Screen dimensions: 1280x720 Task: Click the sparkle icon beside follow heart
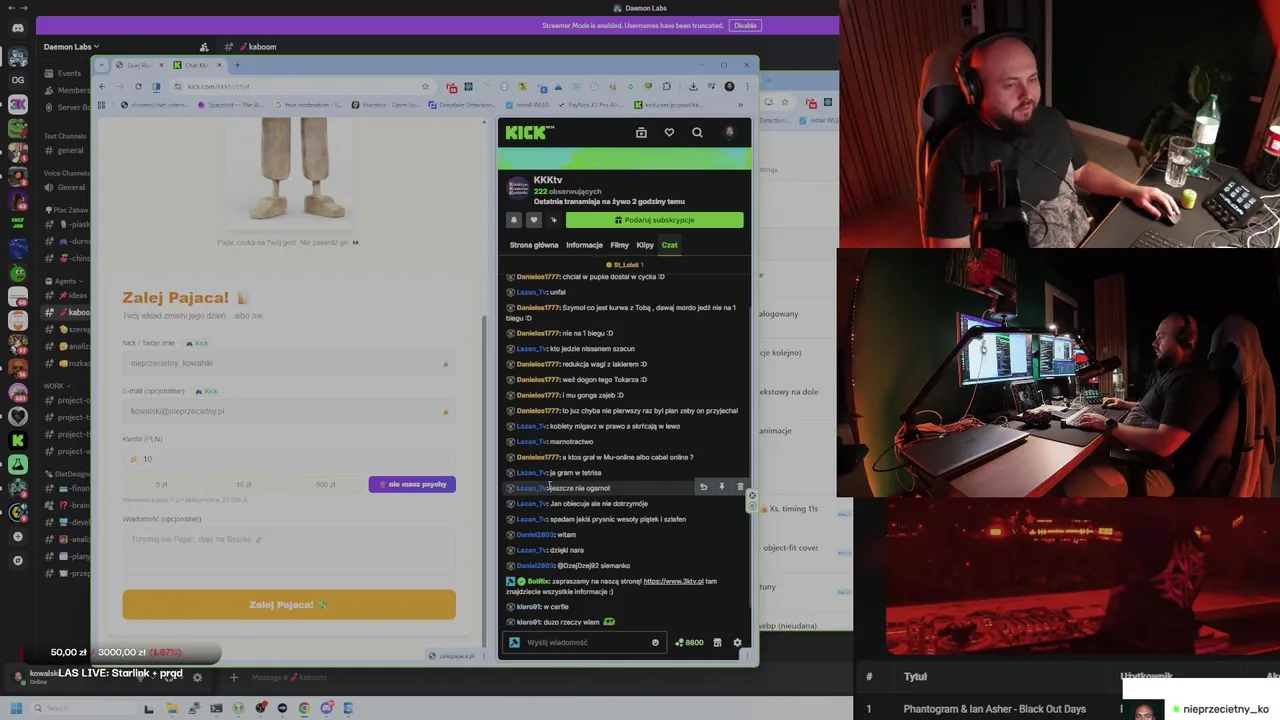[553, 220]
